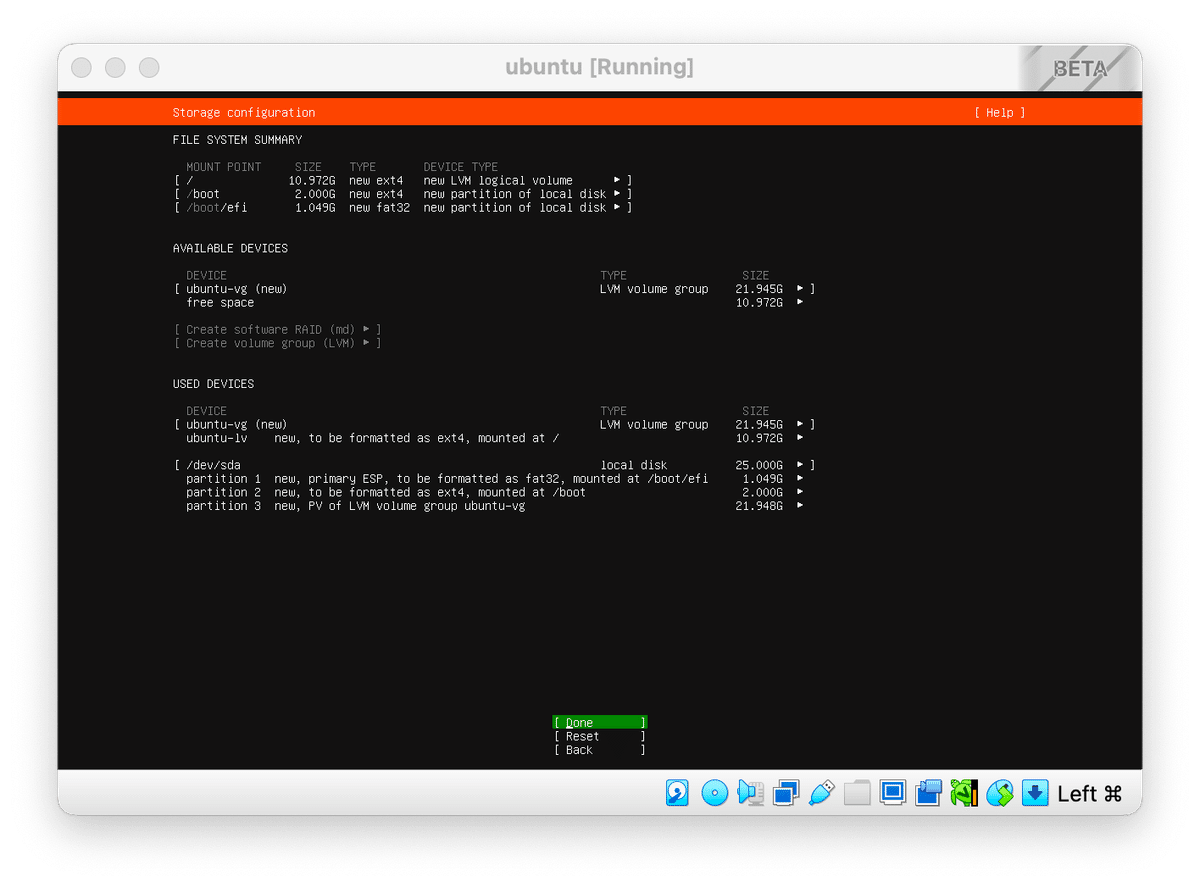Open the USB devices status icon
Screen dimensions: 1200x886
821,793
